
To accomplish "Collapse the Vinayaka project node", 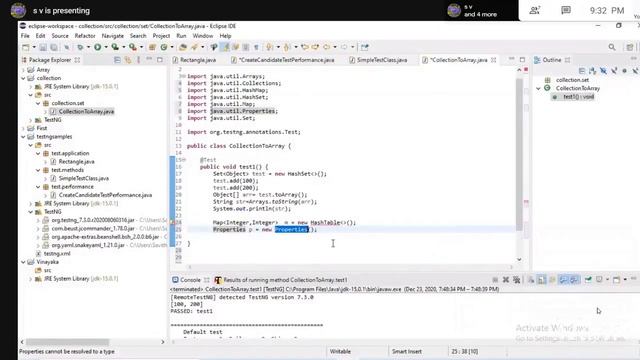I will pyautogui.click(x=23, y=262).
